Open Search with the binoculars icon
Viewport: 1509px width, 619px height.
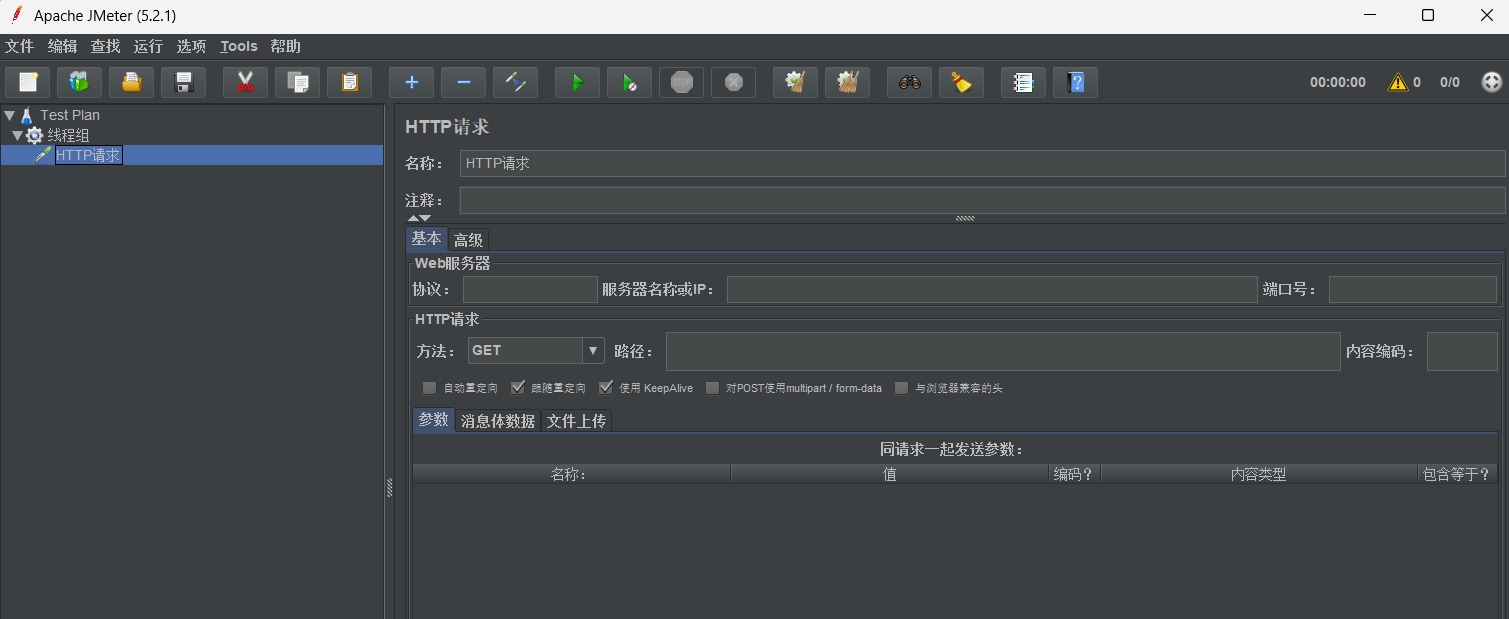tap(910, 82)
